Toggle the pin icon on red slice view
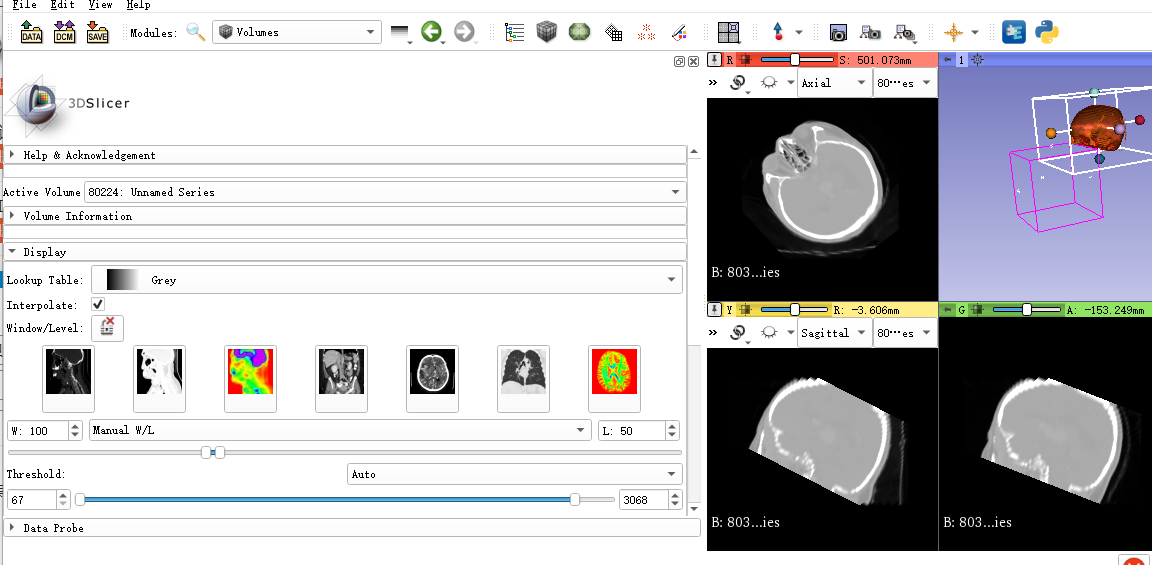The width and height of the screenshot is (1152, 565). (x=713, y=60)
